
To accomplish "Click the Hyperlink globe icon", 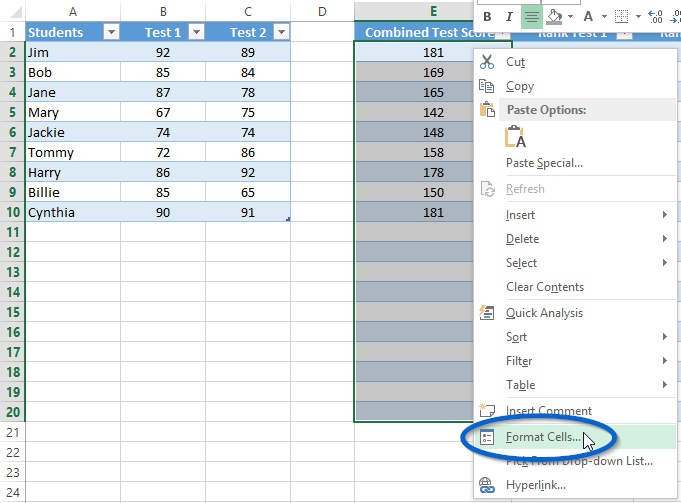I will (x=487, y=485).
